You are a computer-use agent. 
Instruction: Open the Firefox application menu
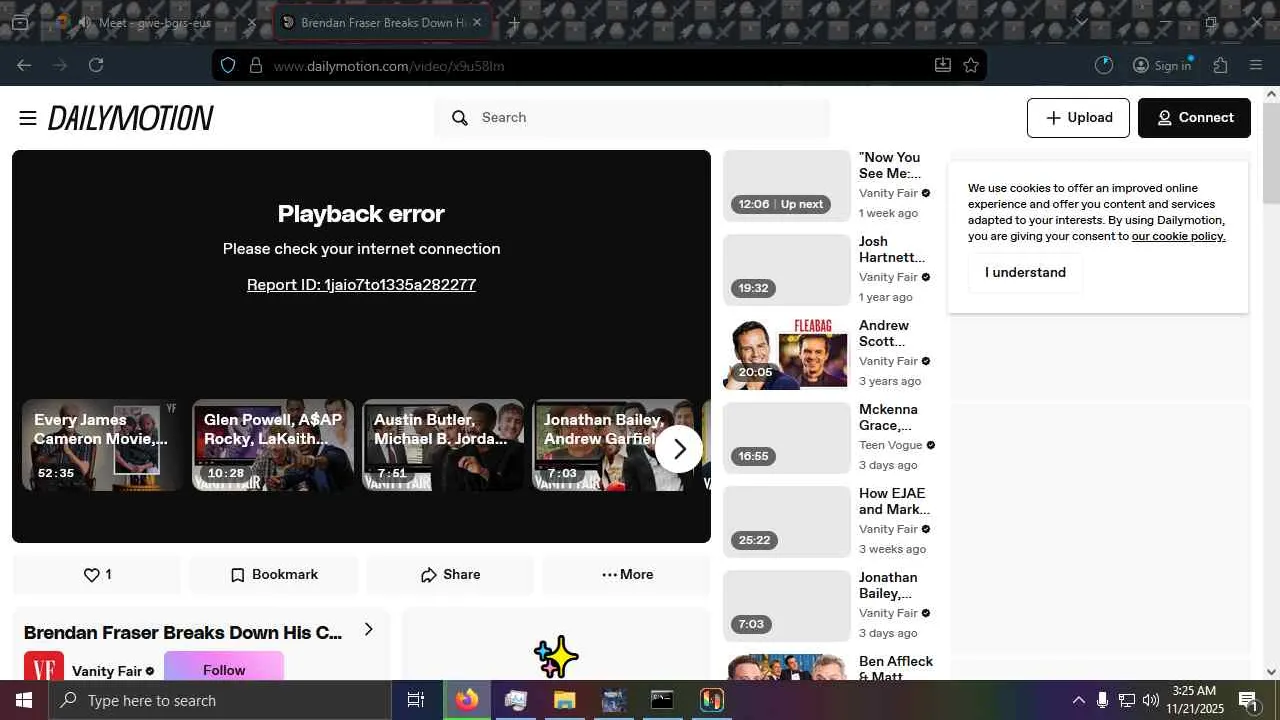1256,65
